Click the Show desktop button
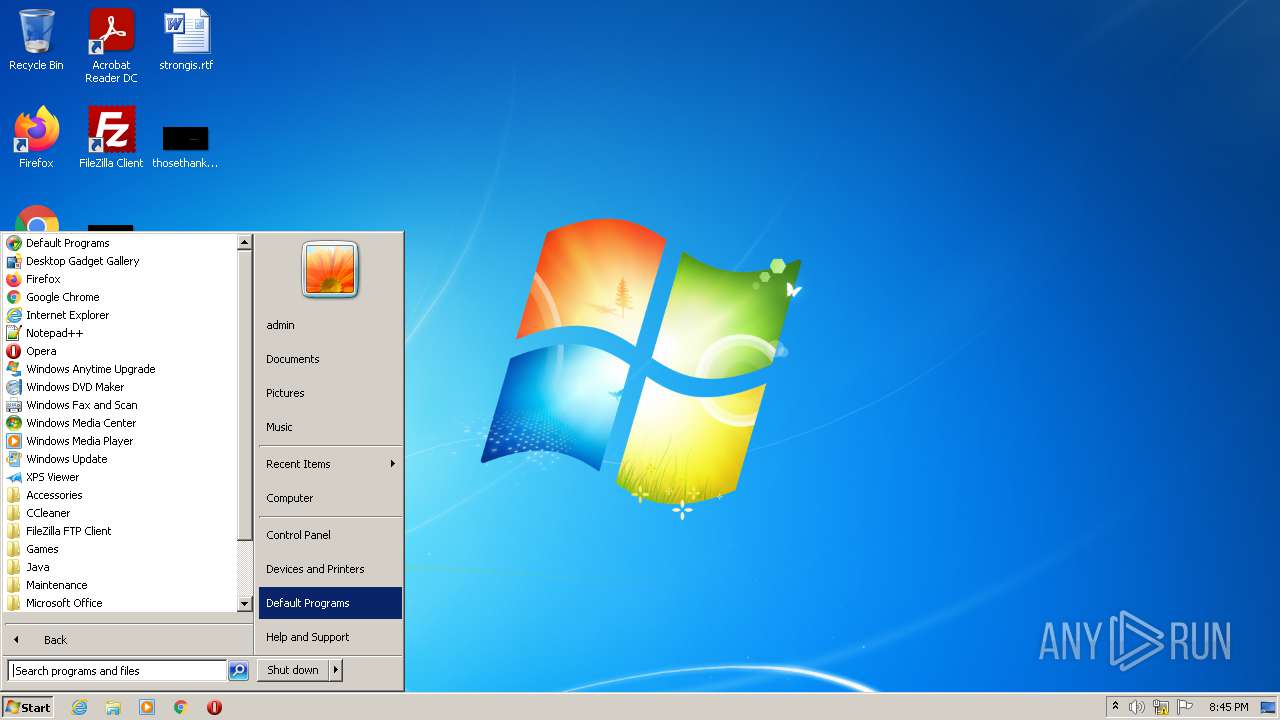This screenshot has width=1280, height=720. pyautogui.click(x=1268, y=707)
